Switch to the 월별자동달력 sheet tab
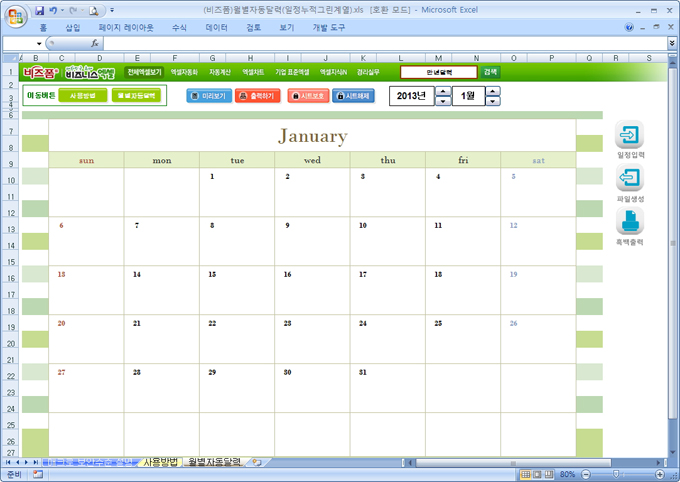Image resolution: width=680 pixels, height=482 pixels. coord(215,462)
